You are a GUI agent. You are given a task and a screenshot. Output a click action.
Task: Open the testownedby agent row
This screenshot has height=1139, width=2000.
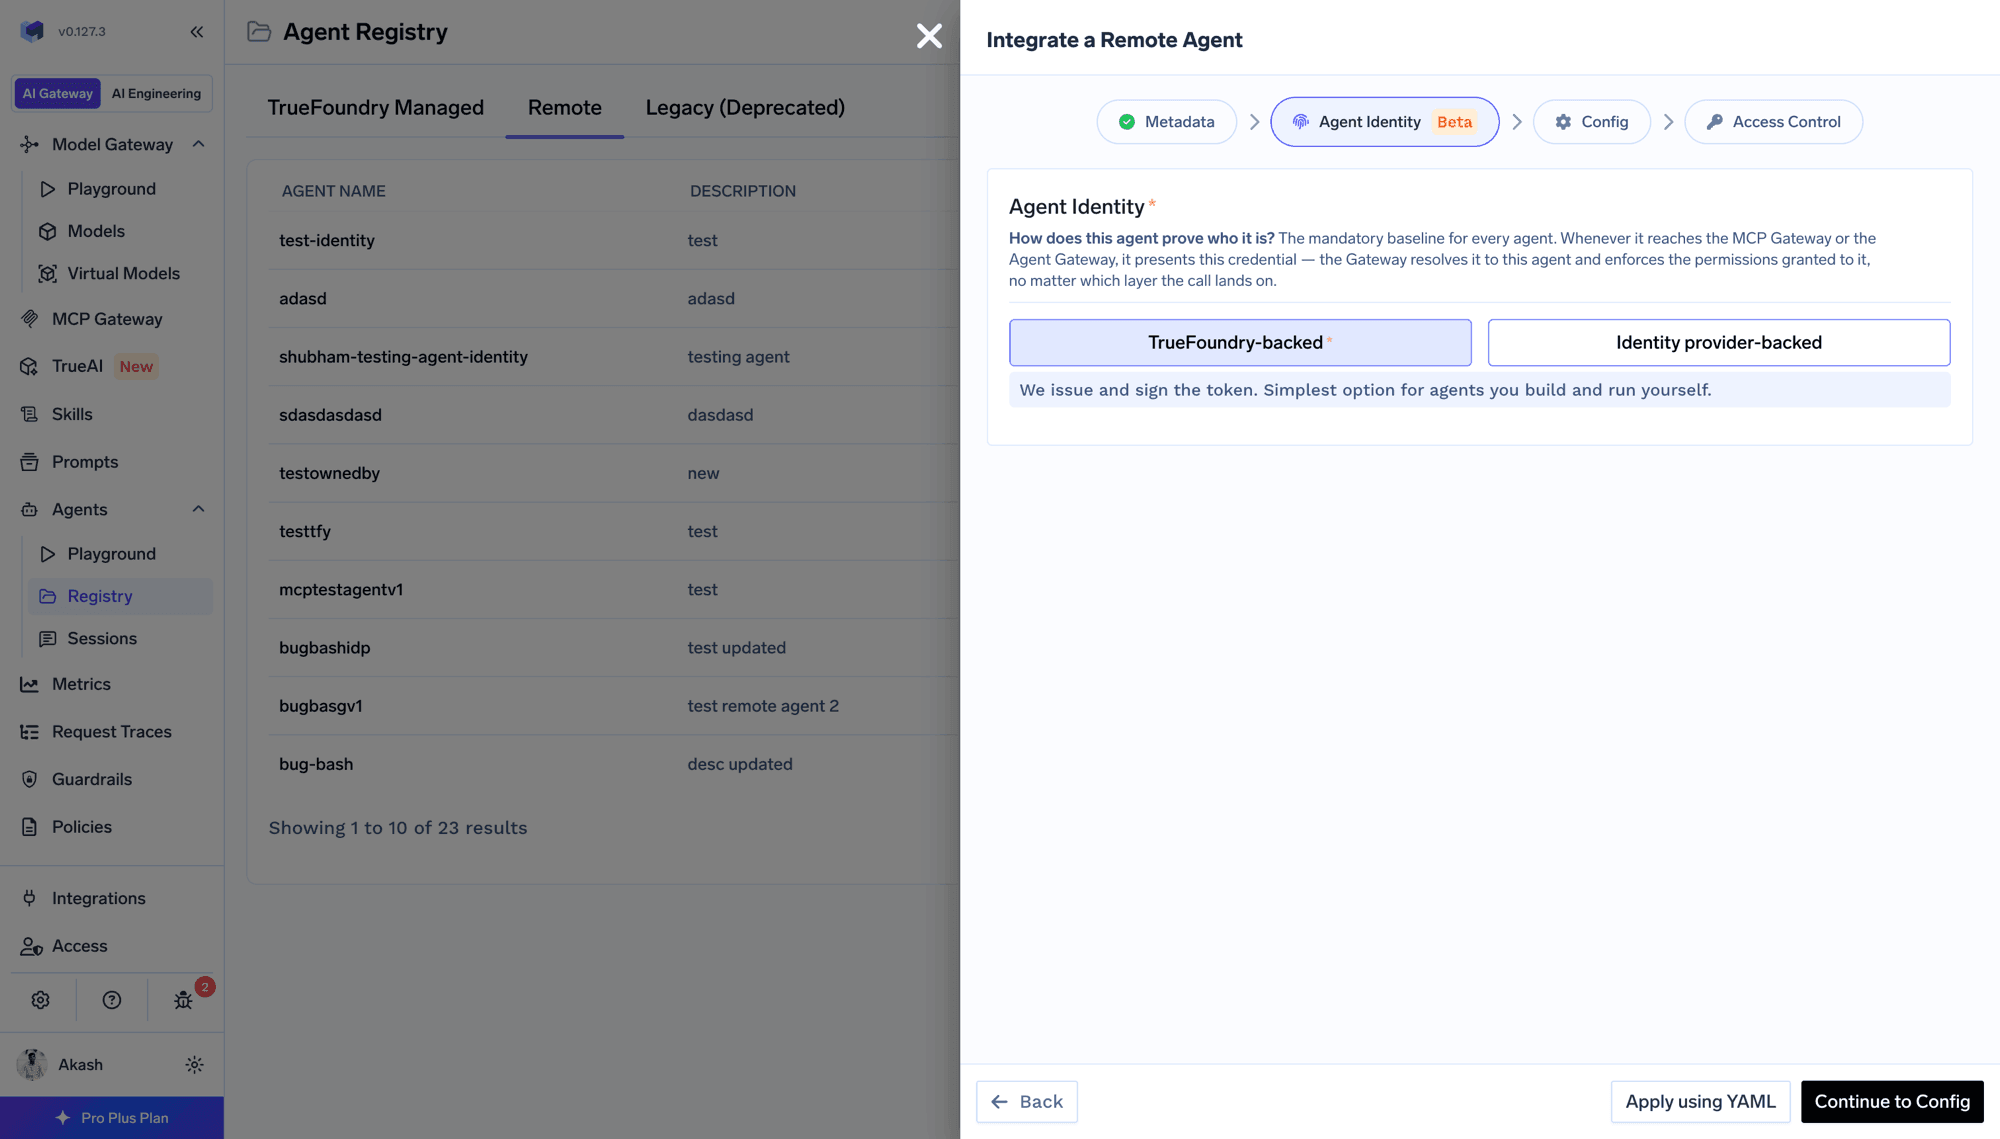[613, 473]
